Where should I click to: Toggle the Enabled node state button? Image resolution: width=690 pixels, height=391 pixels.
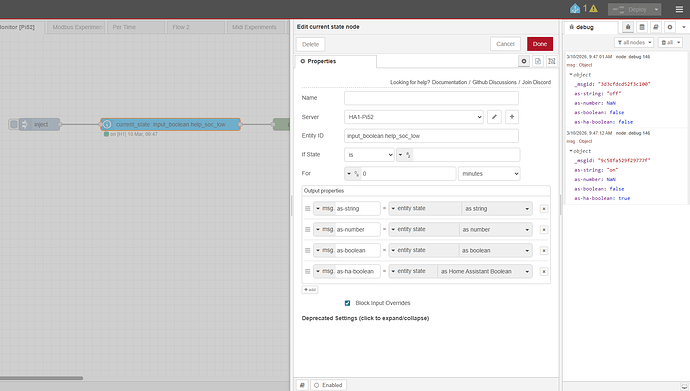[328, 385]
